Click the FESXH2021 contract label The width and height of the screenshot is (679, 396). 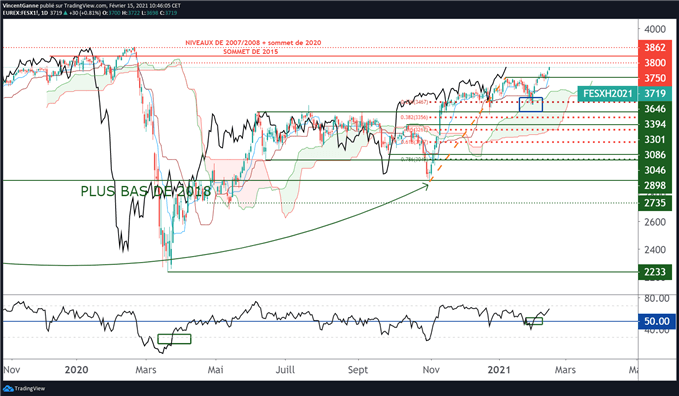(x=608, y=93)
